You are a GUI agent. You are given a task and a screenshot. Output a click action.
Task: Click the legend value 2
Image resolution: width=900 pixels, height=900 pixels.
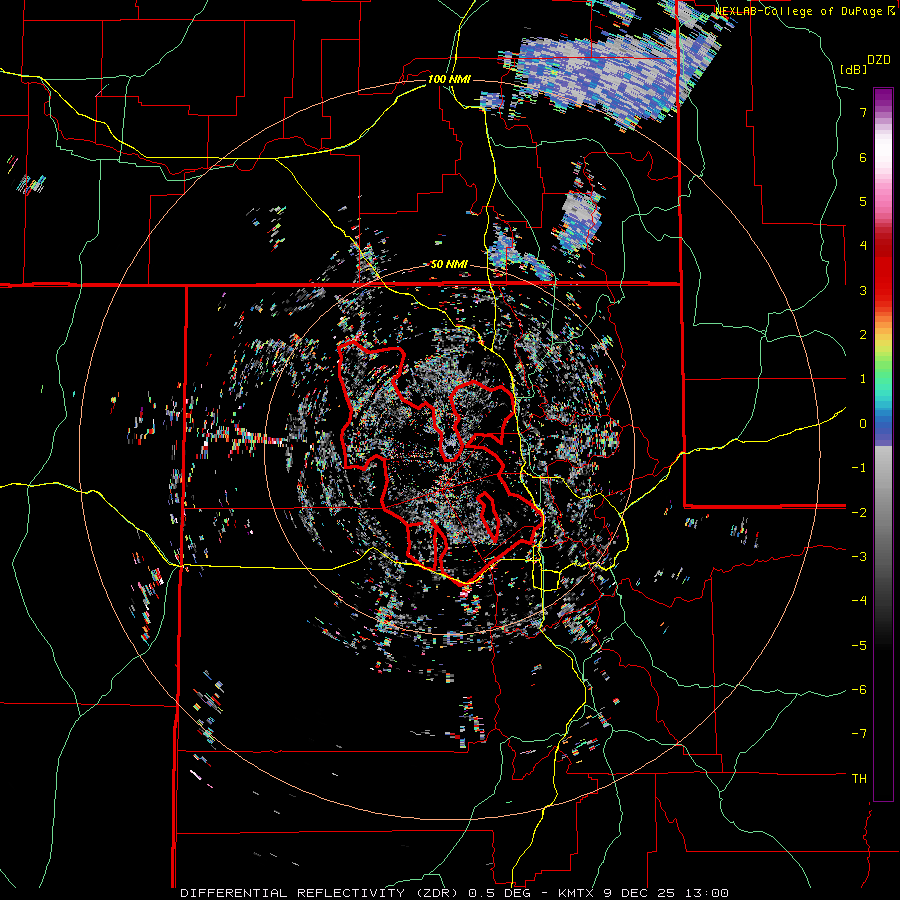[863, 335]
